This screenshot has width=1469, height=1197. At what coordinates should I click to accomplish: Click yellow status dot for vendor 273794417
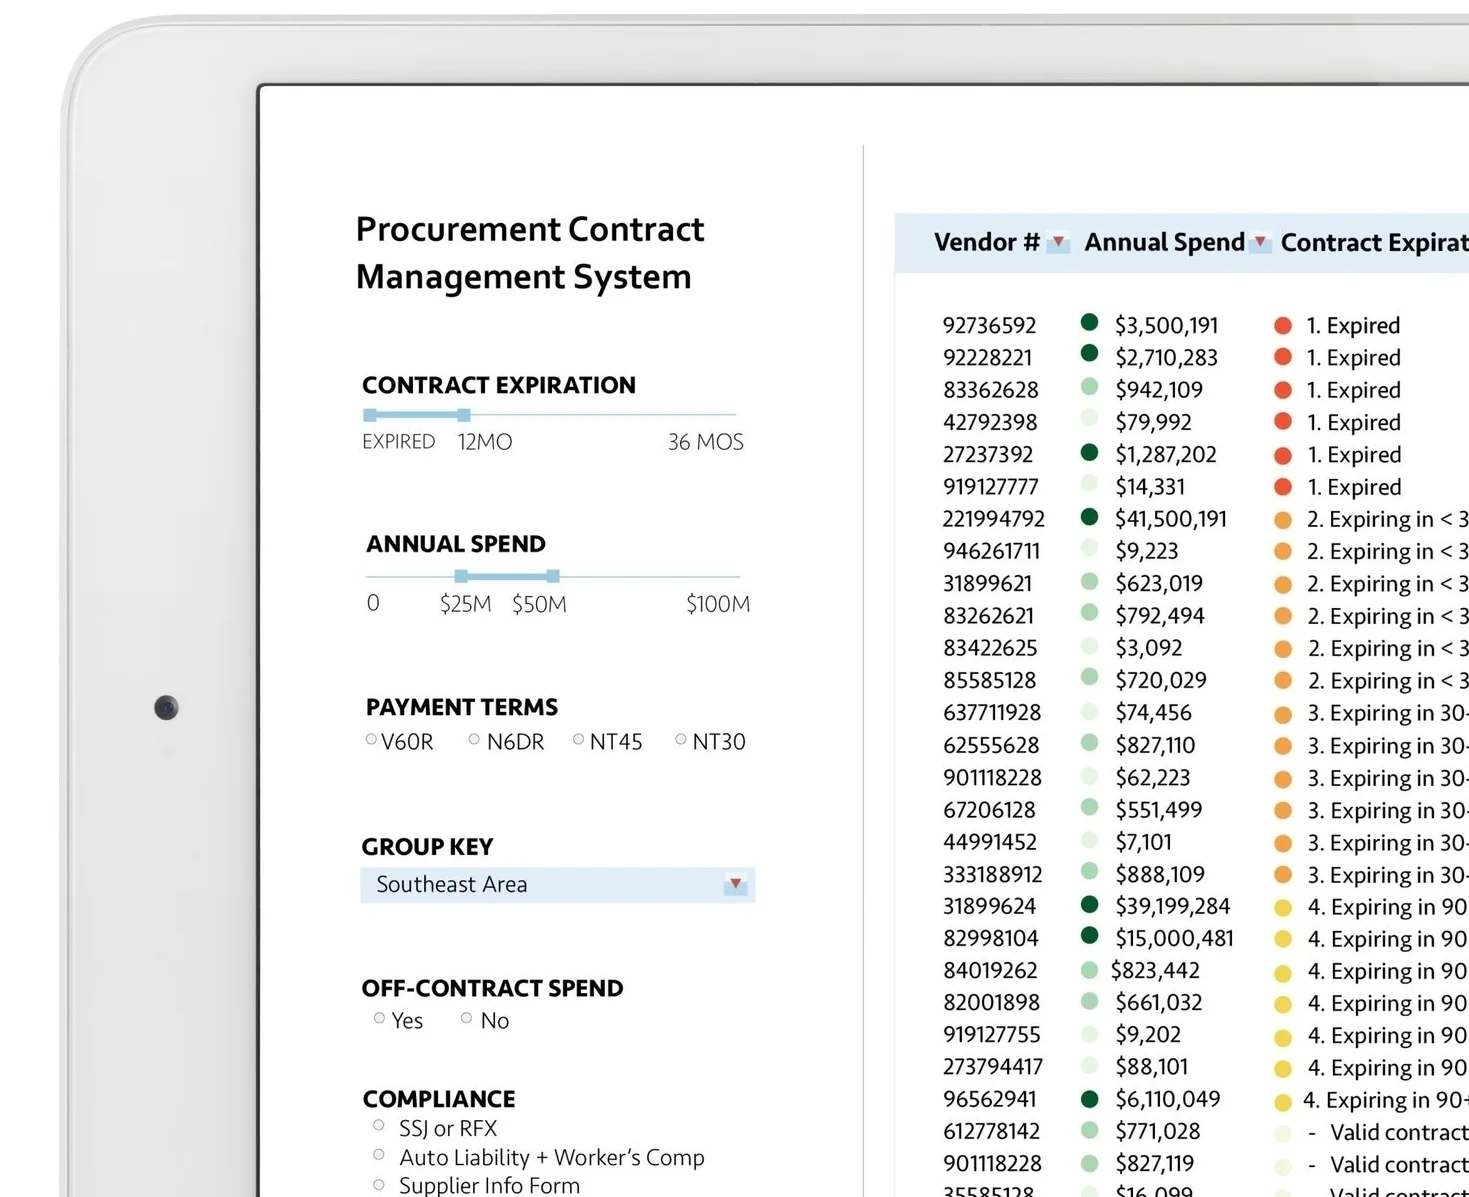click(x=1283, y=1069)
